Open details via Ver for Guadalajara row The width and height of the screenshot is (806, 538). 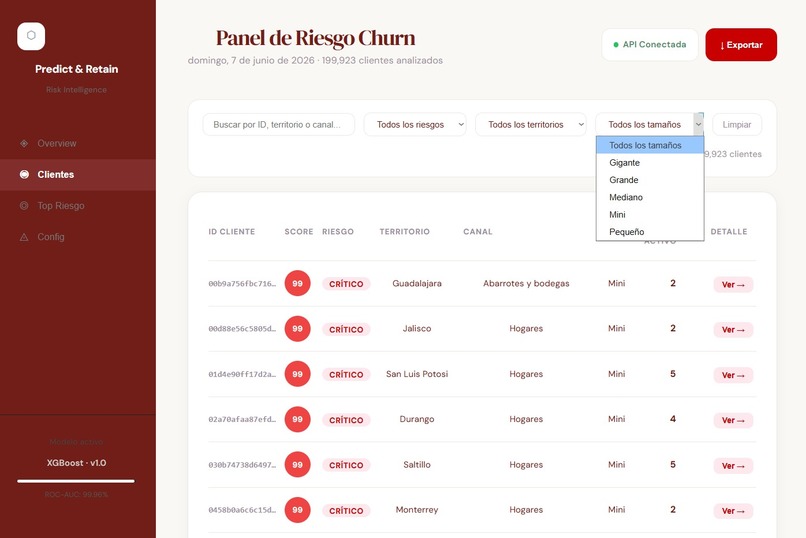point(733,285)
